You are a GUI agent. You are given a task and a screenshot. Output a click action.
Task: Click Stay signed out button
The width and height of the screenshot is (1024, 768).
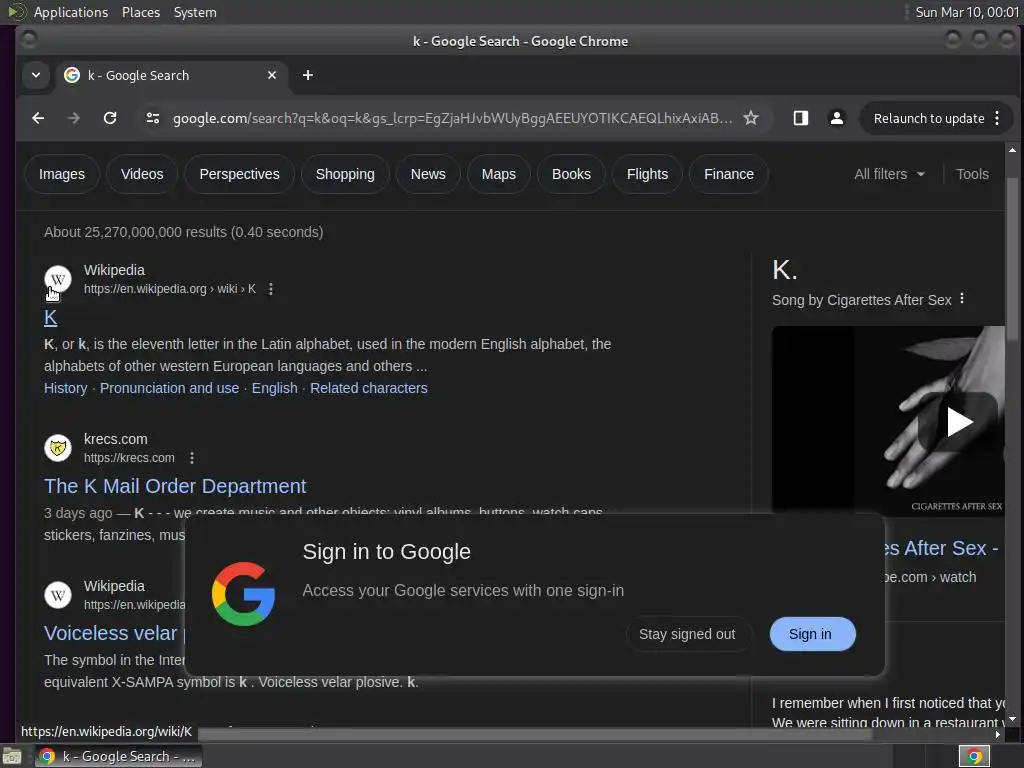click(687, 634)
